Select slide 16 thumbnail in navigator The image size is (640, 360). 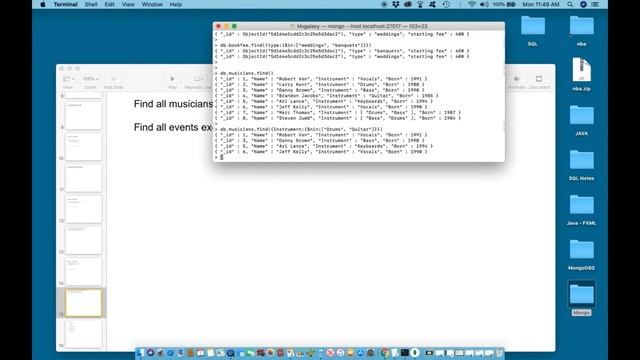(x=83, y=334)
